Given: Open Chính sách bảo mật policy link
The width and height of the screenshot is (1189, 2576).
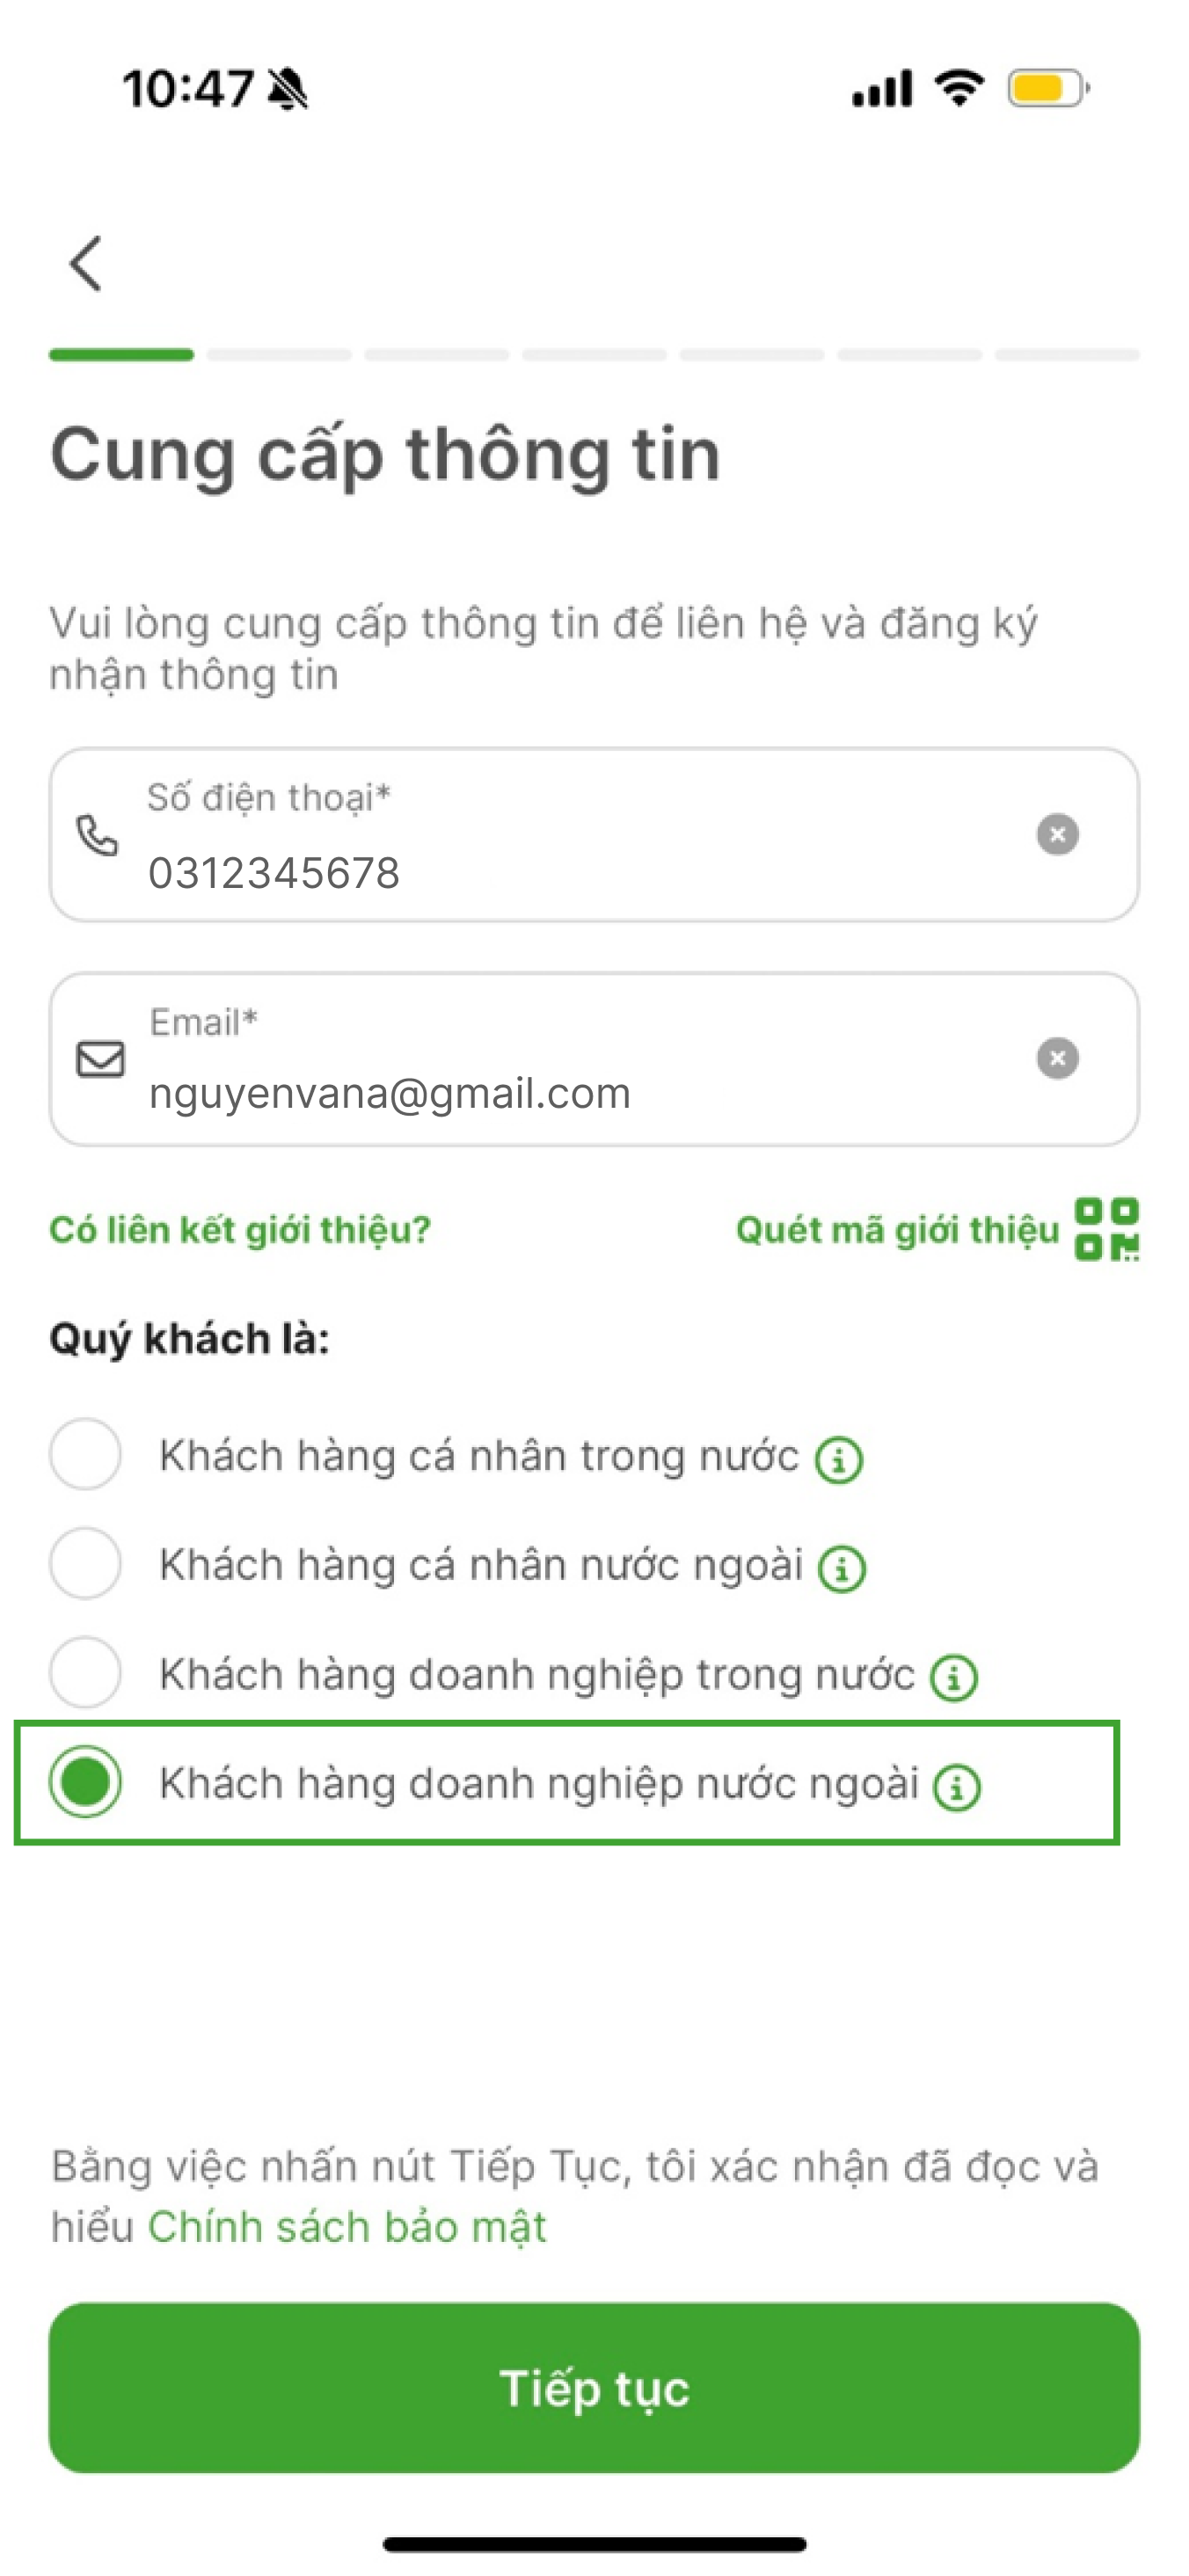Looking at the screenshot, I should click(x=347, y=2227).
